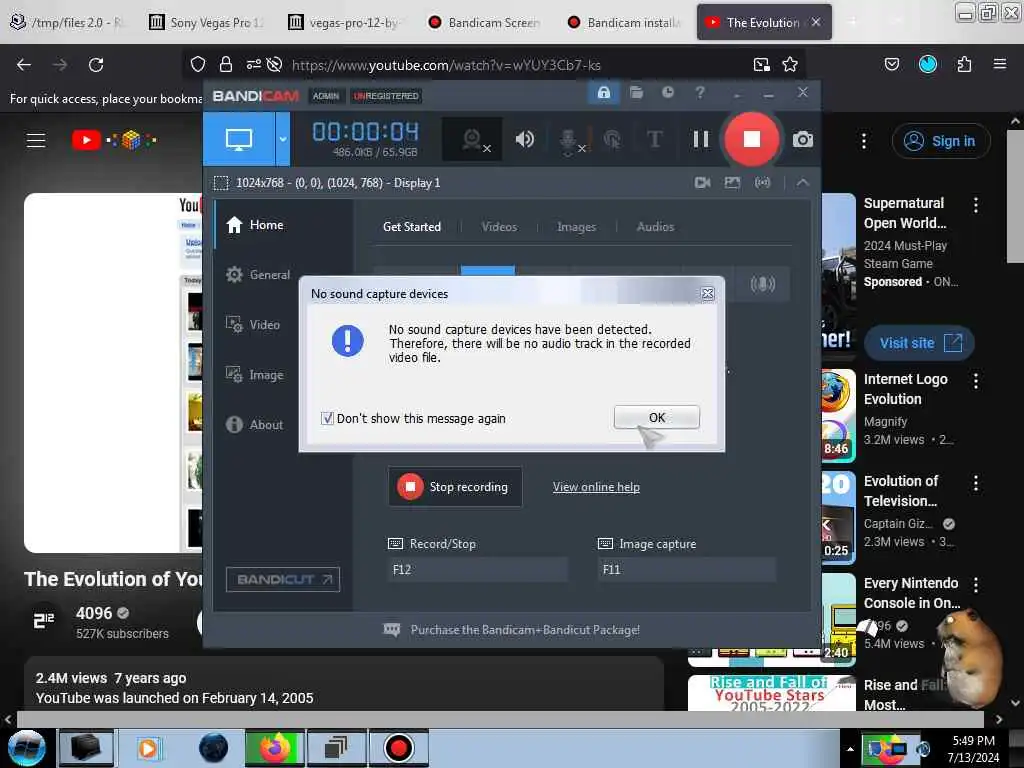Switch to Bandicam Screen browser tab
The height and width of the screenshot is (768, 1024).
coord(484,23)
